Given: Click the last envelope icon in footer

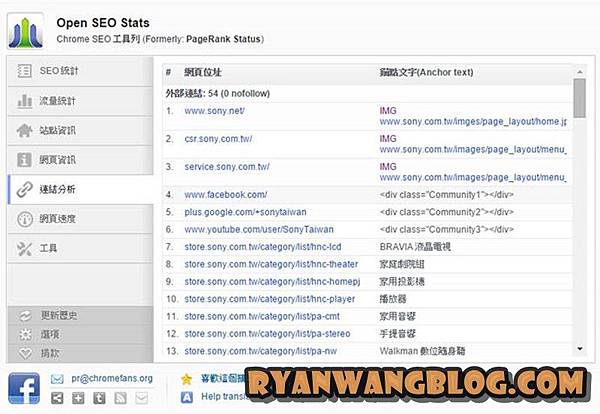Looking at the screenshot, I should pyautogui.click(x=141, y=398).
